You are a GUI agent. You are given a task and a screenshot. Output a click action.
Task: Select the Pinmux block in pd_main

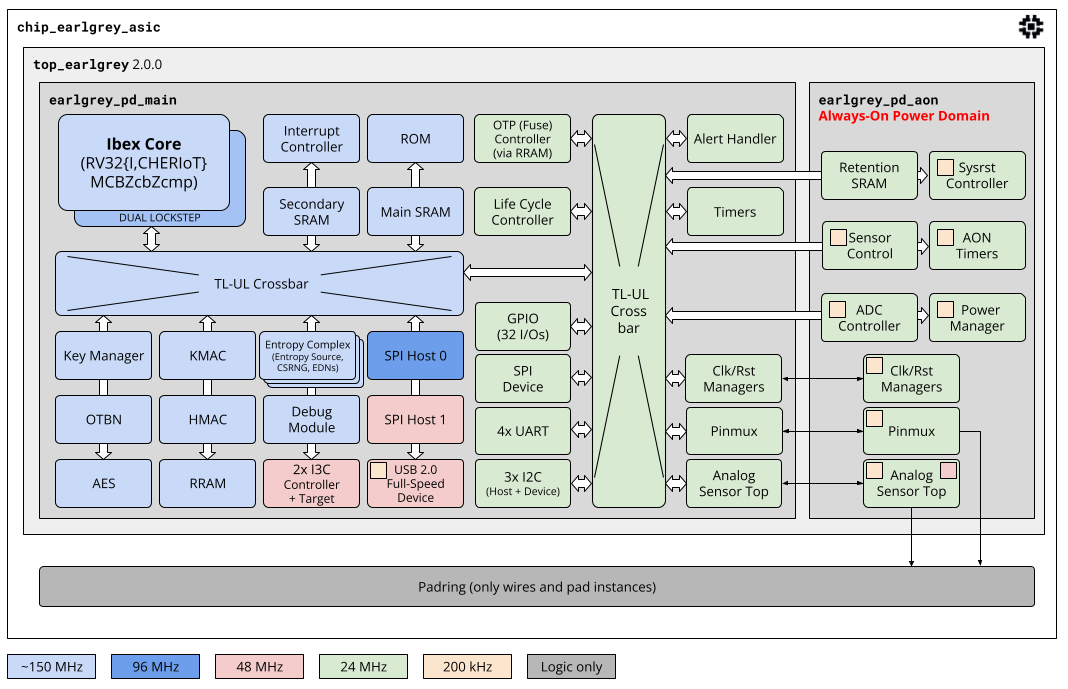734,431
